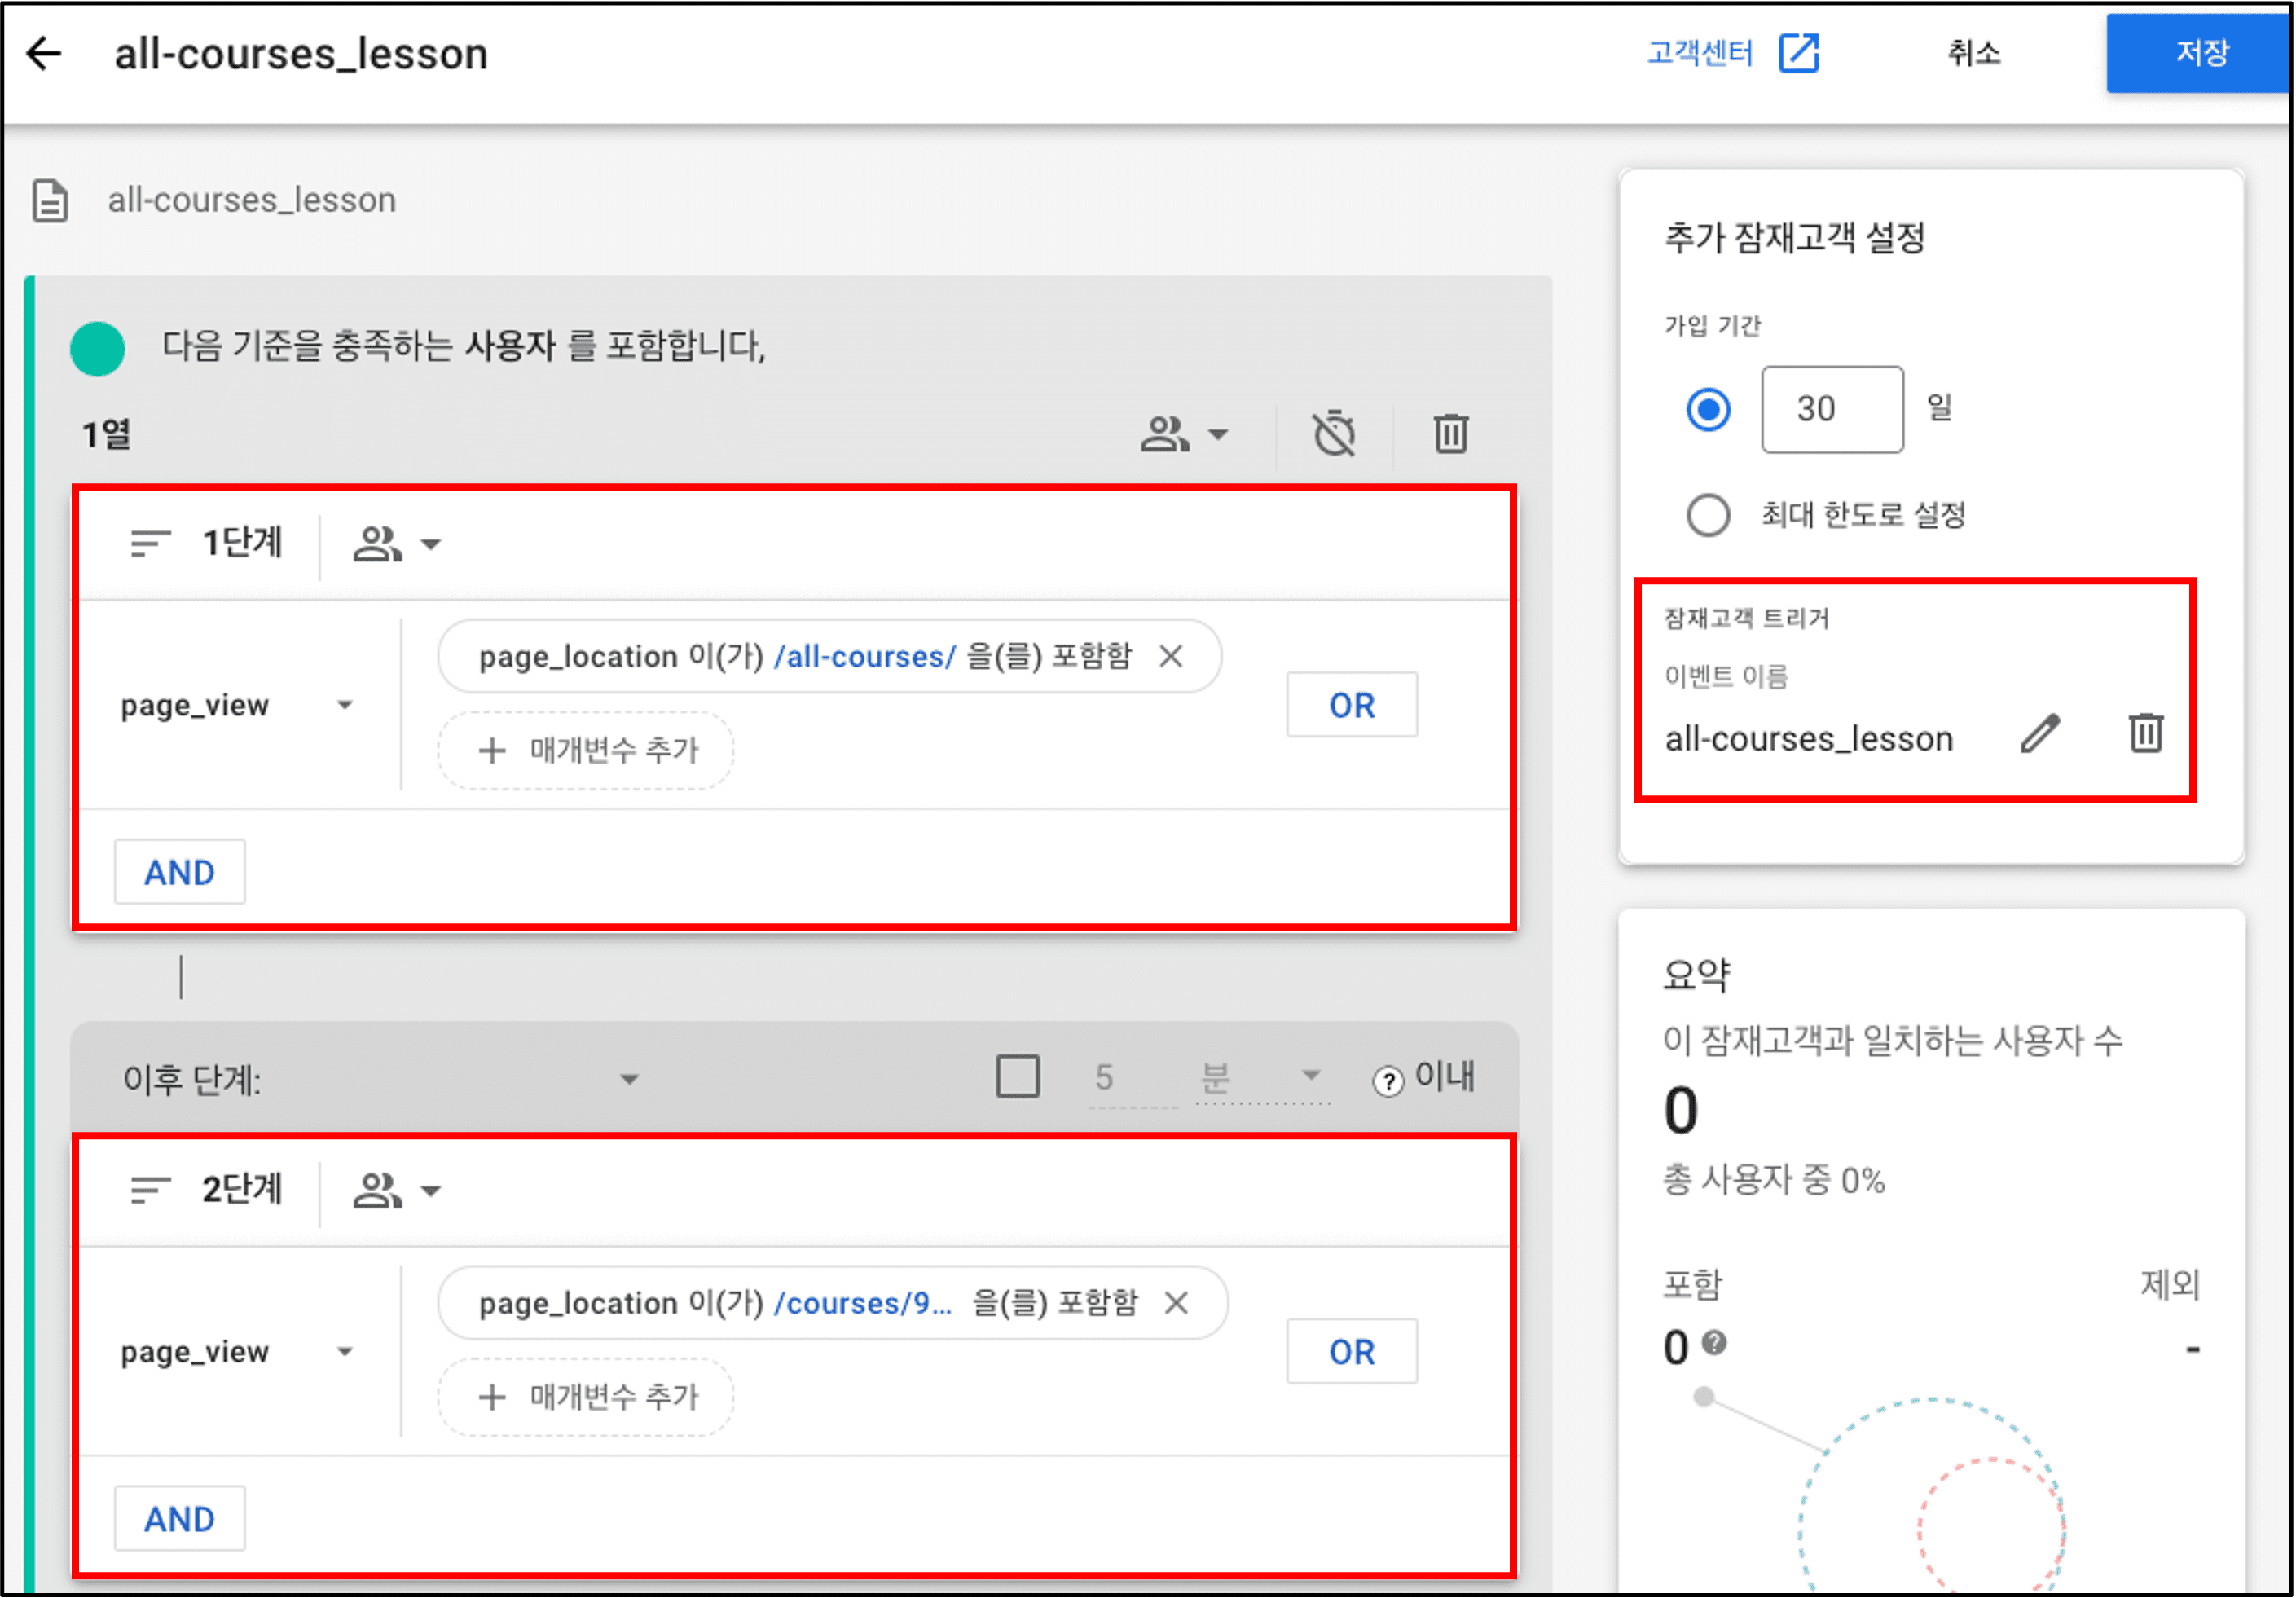Screen dimensions: 2296x1598
Task: Click the 5 time value field
Action: click(x=1132, y=1078)
